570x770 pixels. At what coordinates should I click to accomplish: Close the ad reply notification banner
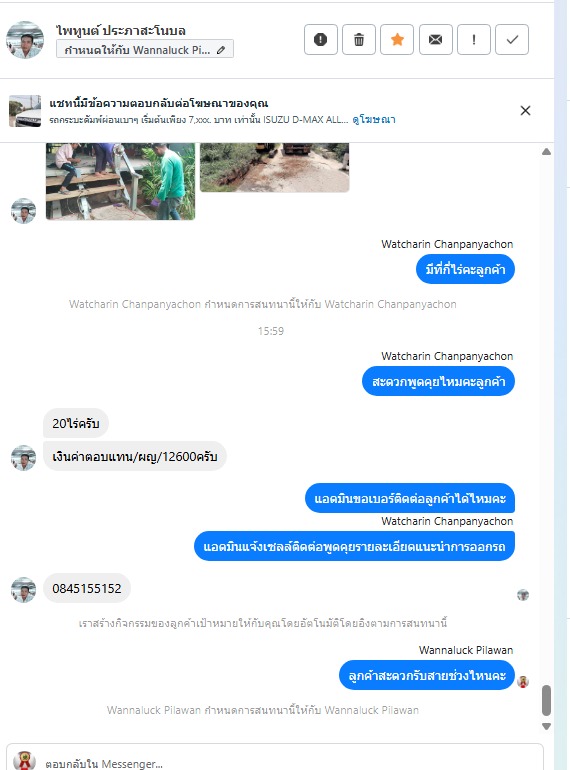coord(525,110)
